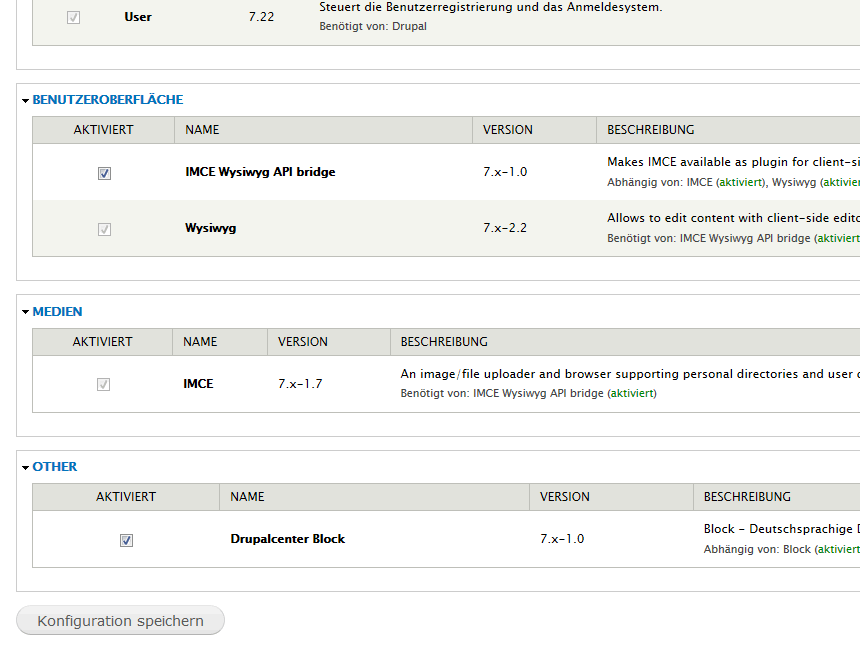Collapse the MEDIEN fieldset via its title
Screen dimensions: 860x663
(x=57, y=312)
